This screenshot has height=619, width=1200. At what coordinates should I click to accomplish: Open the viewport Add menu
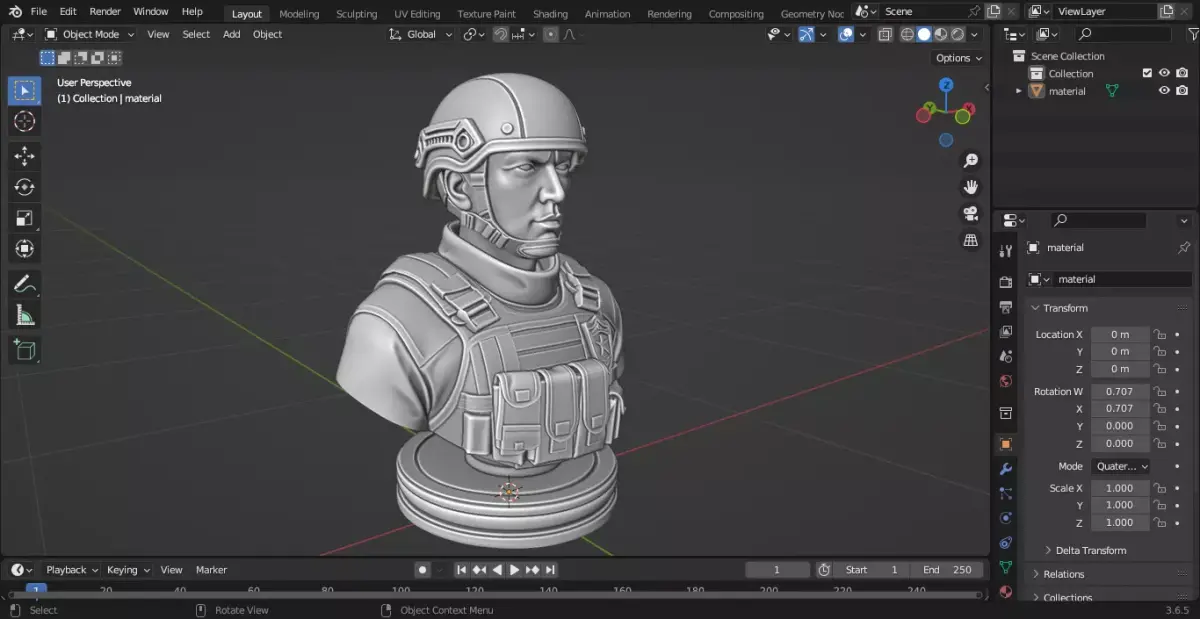click(231, 34)
